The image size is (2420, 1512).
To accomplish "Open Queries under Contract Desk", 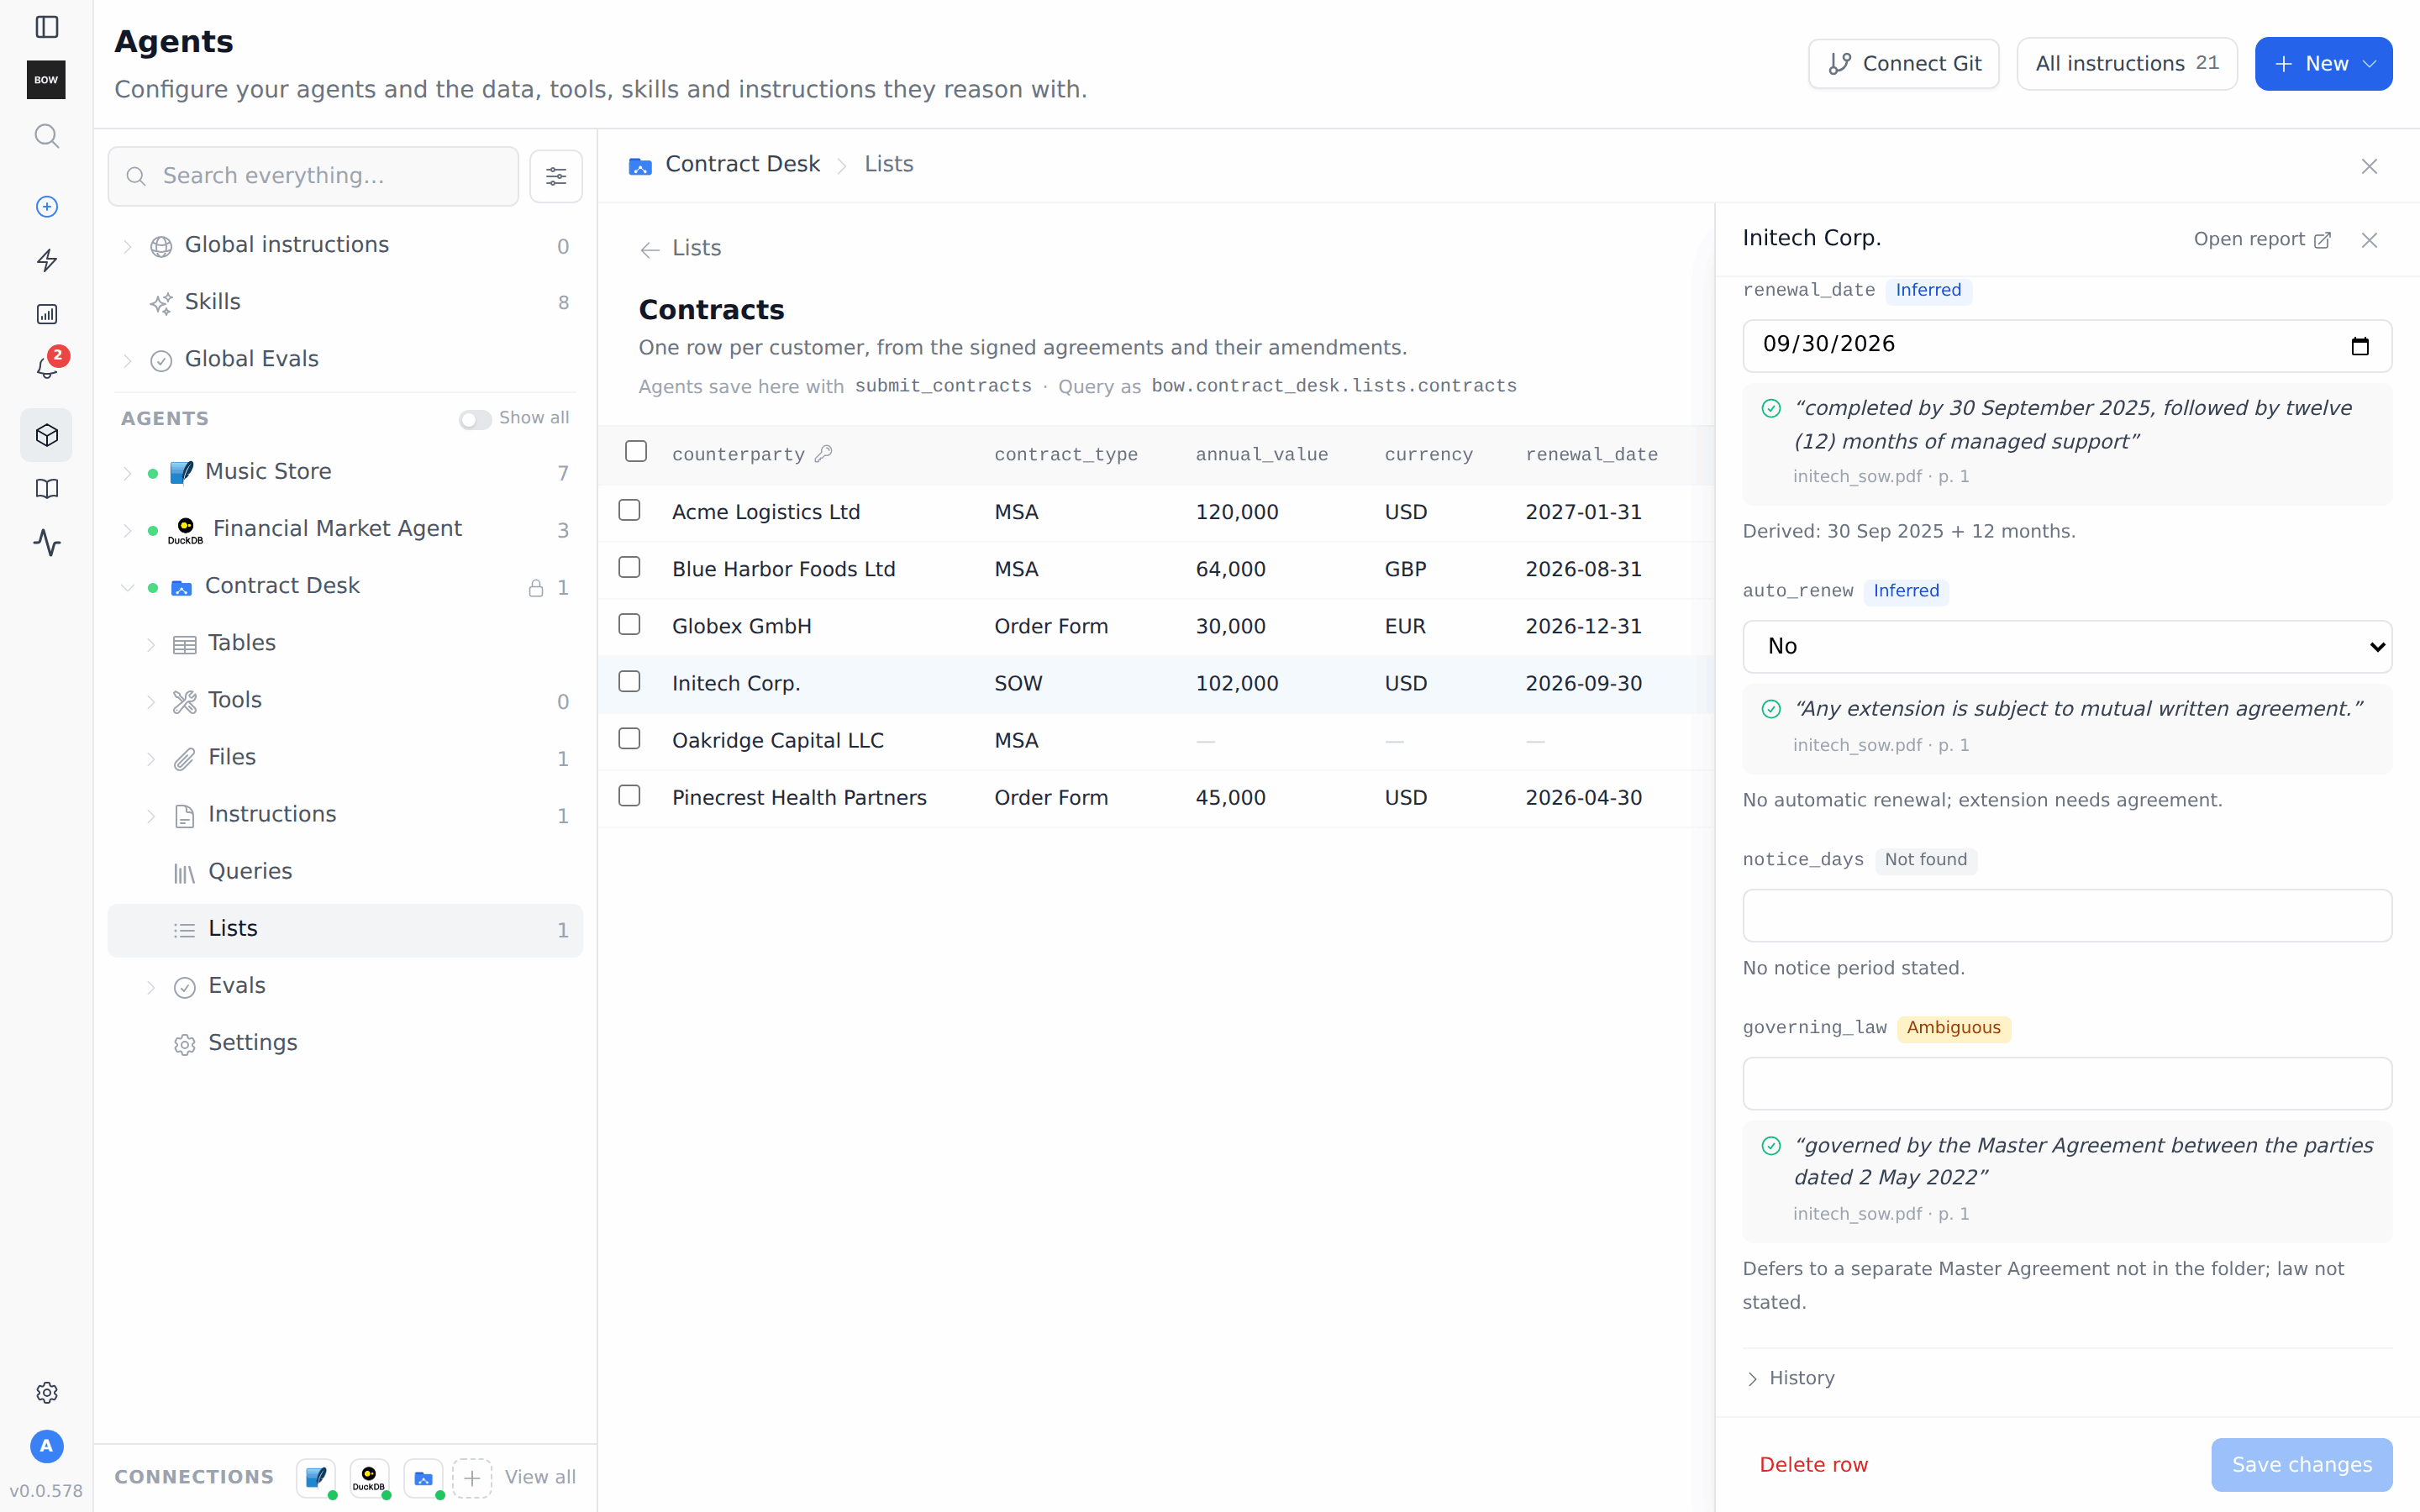I will (x=250, y=872).
